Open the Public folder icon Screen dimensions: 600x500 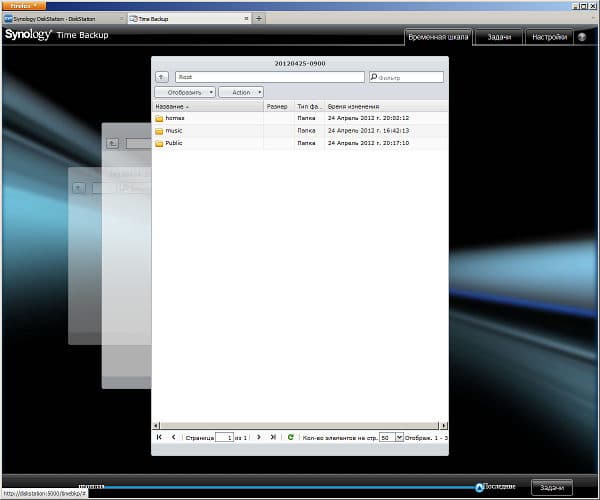click(159, 144)
